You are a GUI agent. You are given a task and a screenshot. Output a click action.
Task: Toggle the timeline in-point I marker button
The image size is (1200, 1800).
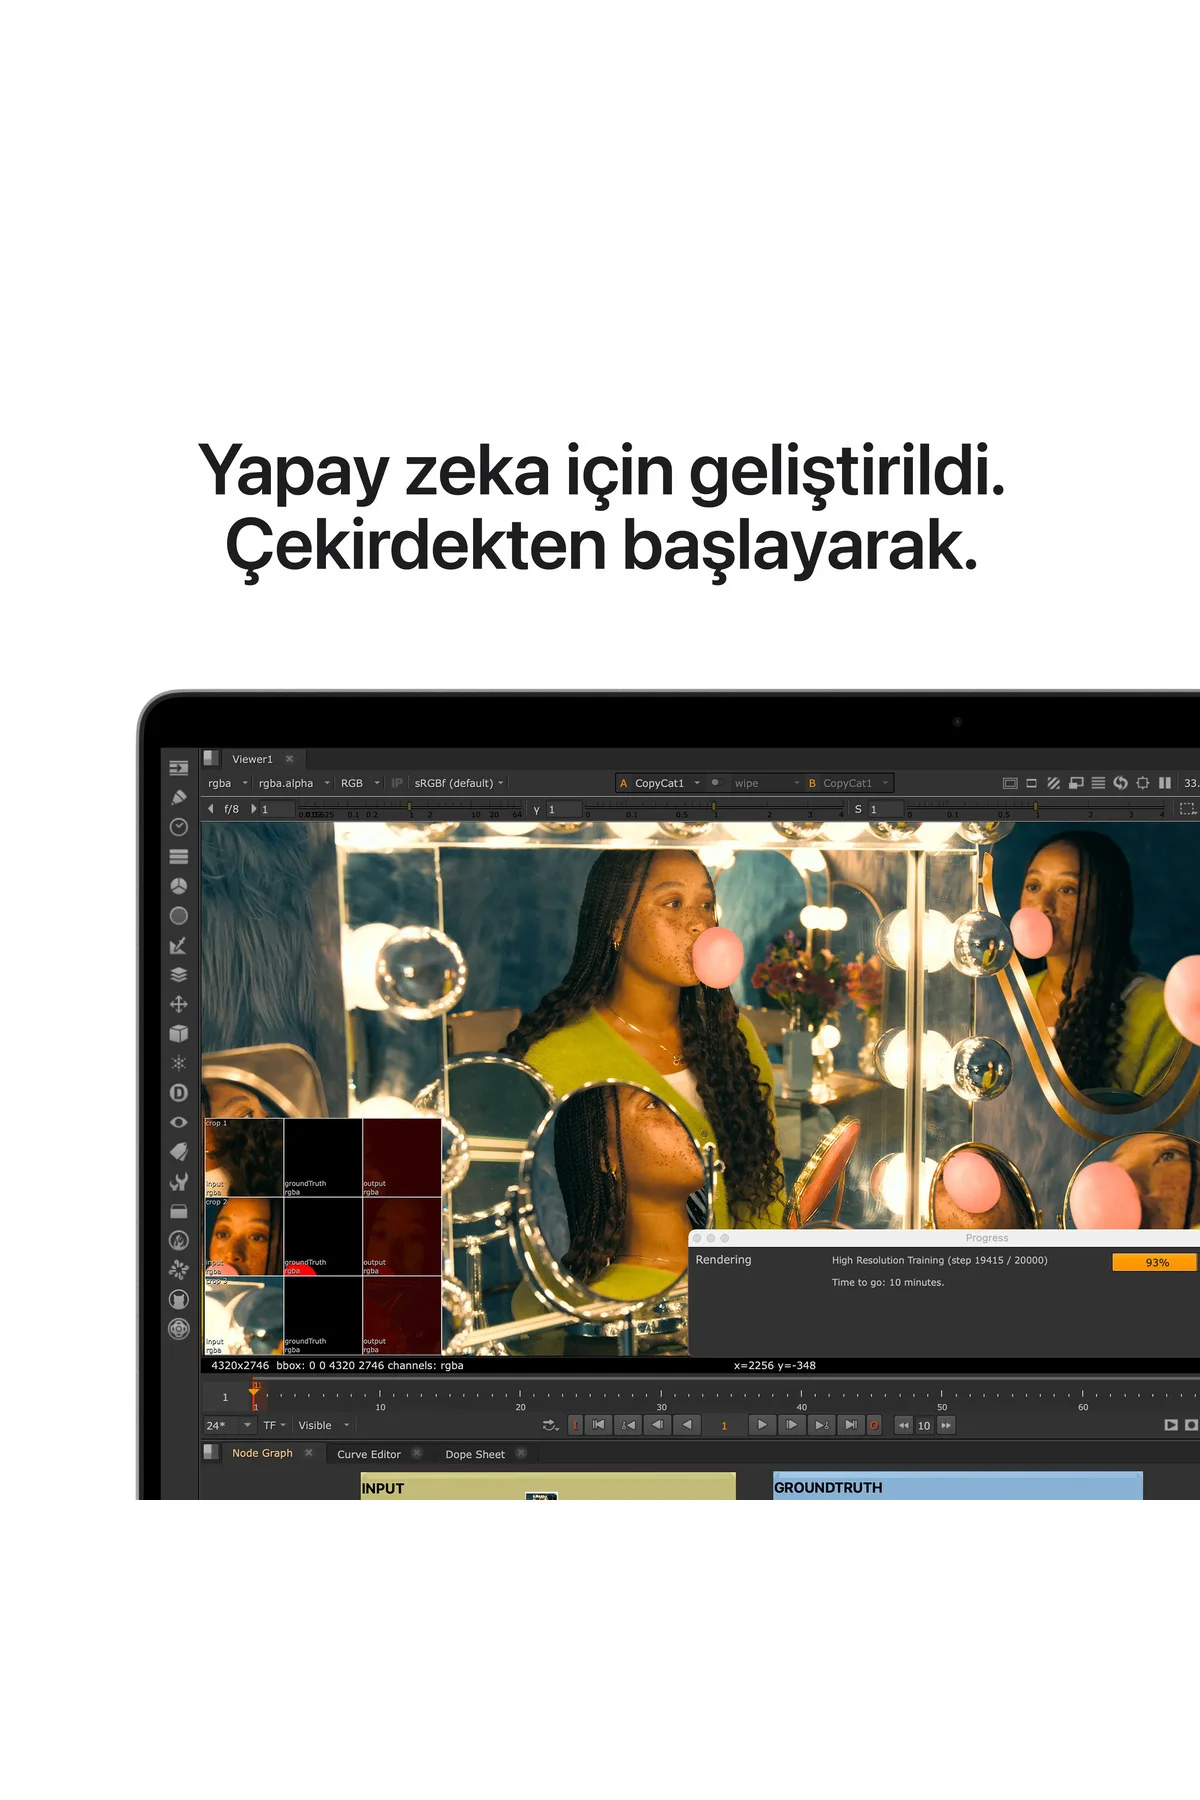575,1425
